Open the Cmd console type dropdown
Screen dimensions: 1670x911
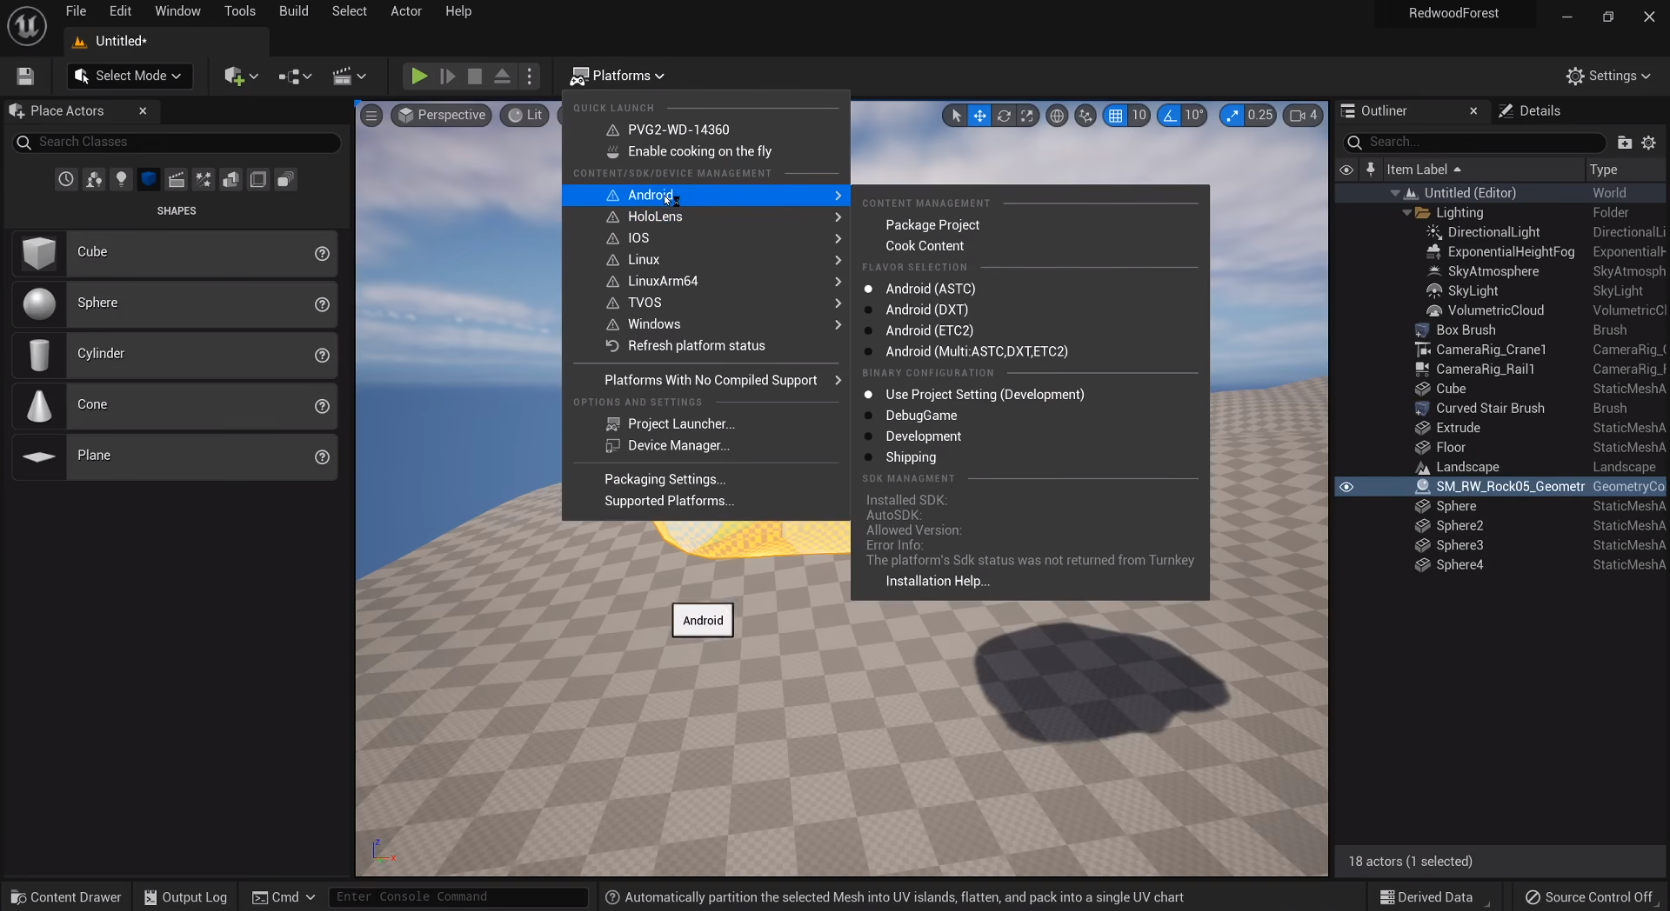(283, 897)
